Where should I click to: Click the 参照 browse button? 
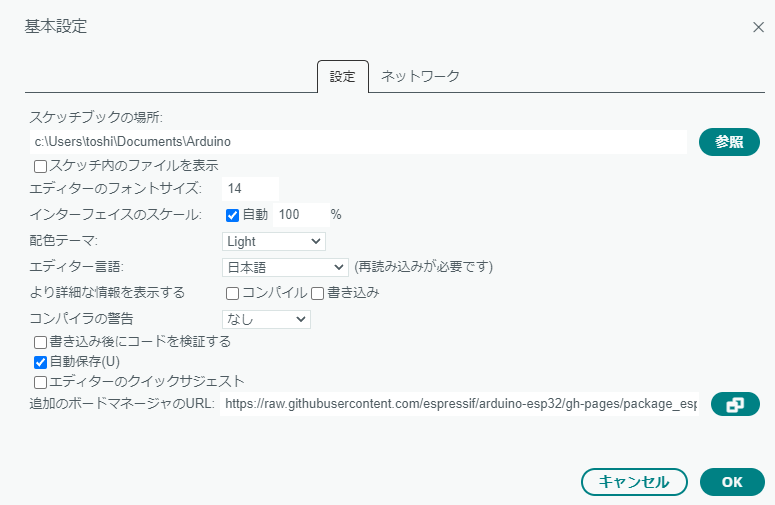(x=729, y=142)
